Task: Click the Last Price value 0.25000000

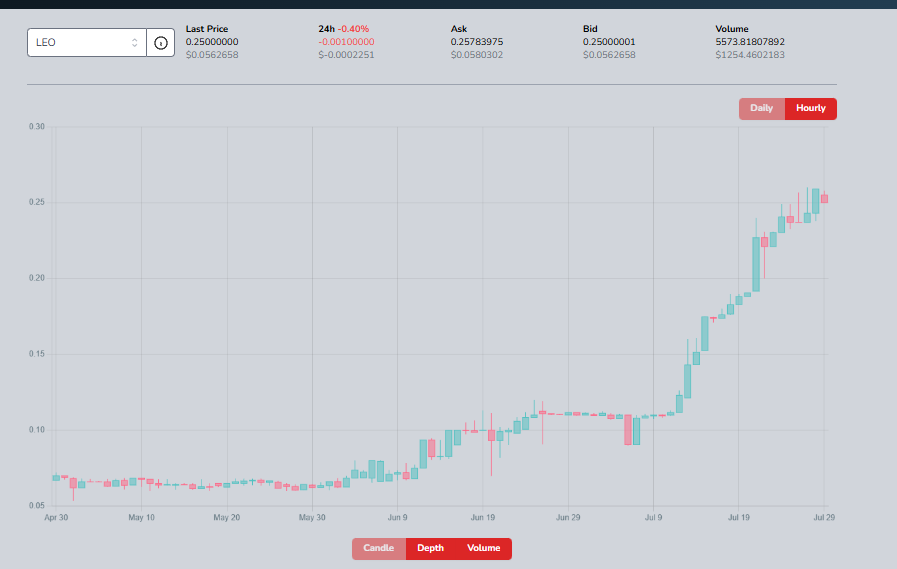Action: pyautogui.click(x=212, y=42)
